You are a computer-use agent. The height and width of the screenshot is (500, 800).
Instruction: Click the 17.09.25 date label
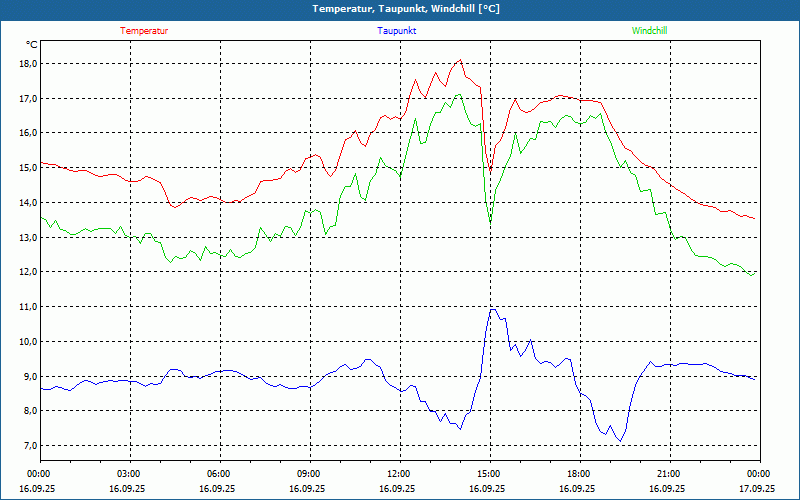(757, 489)
